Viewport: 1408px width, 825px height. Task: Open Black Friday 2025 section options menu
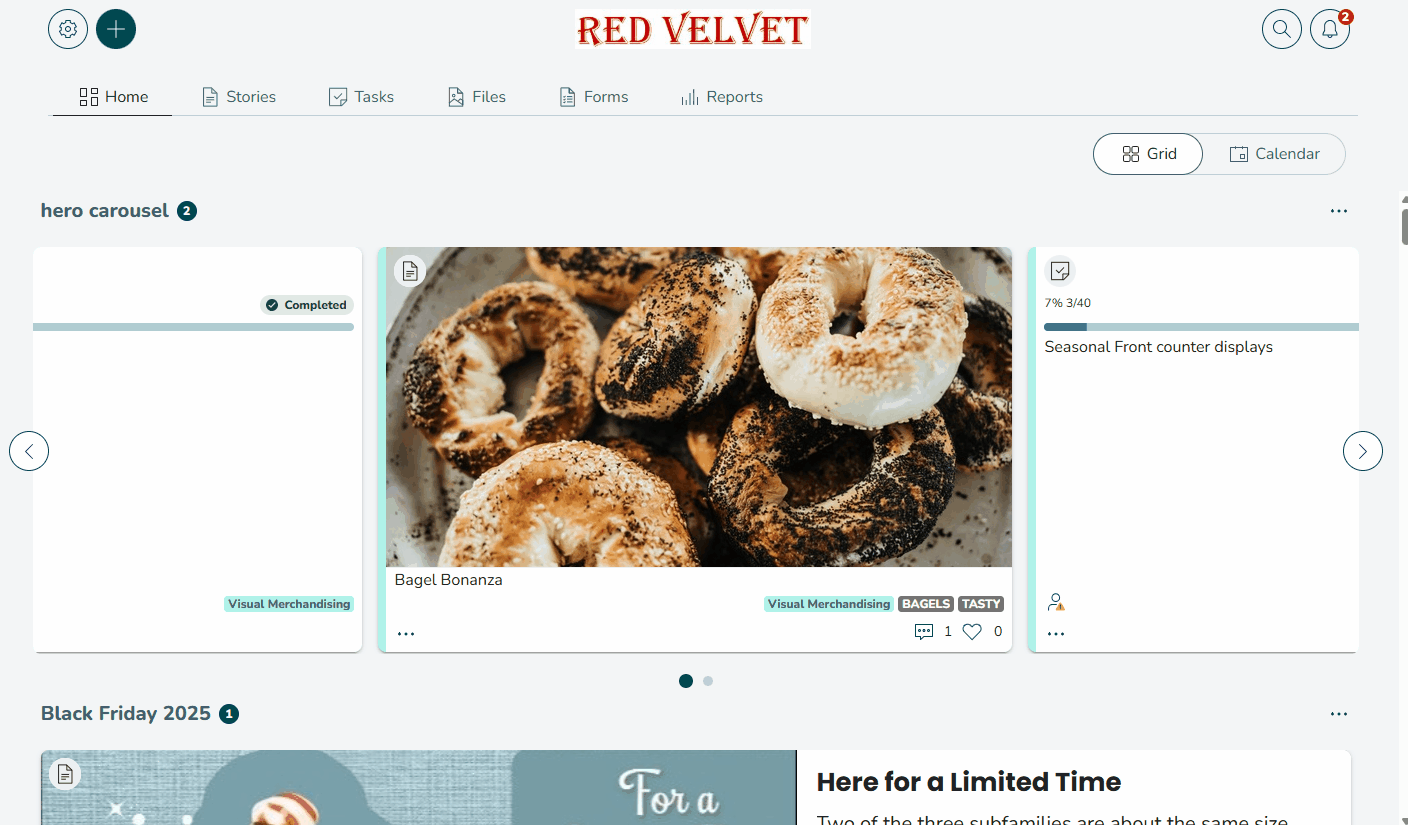[1339, 714]
